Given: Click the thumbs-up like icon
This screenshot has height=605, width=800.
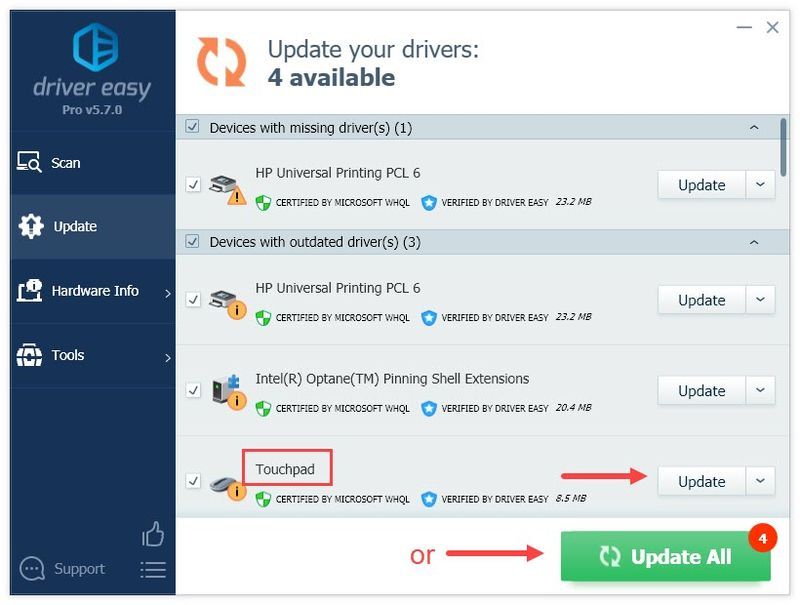Looking at the screenshot, I should pos(153,534).
